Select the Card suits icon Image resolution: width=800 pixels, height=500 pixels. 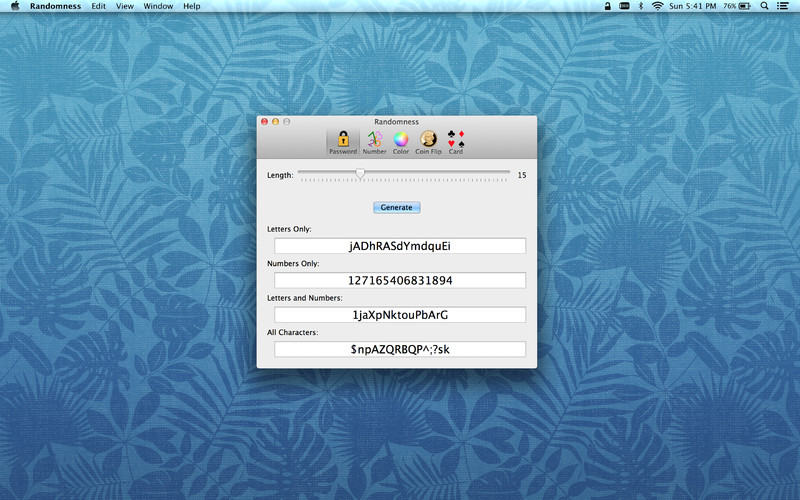(x=456, y=140)
